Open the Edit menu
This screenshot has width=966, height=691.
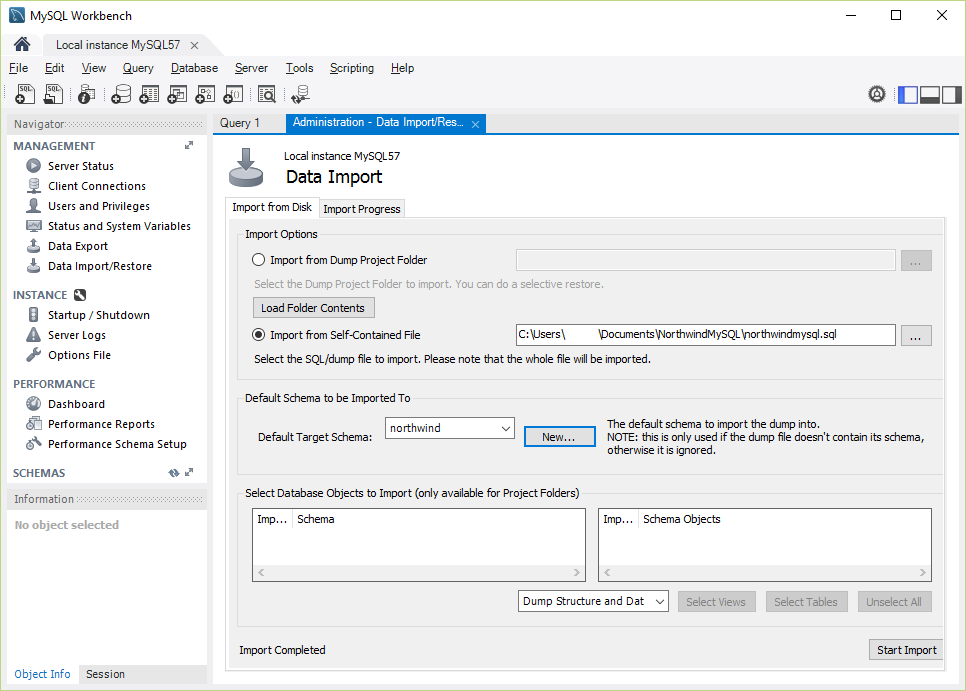pos(54,68)
